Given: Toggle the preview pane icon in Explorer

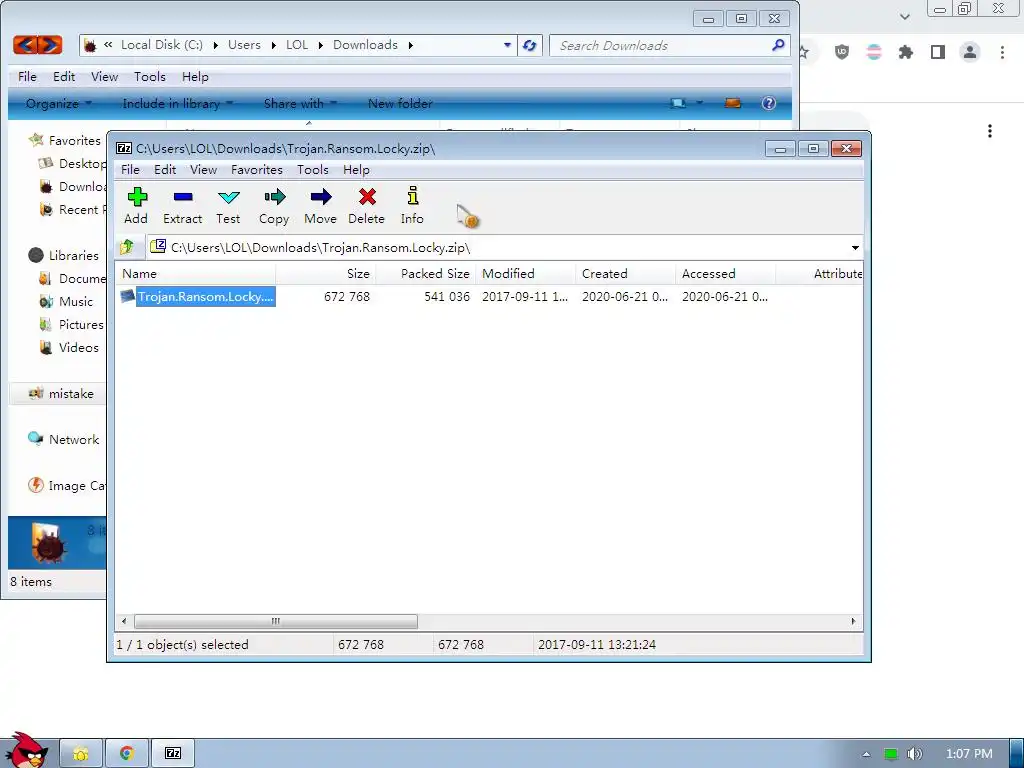Looking at the screenshot, I should (x=733, y=103).
